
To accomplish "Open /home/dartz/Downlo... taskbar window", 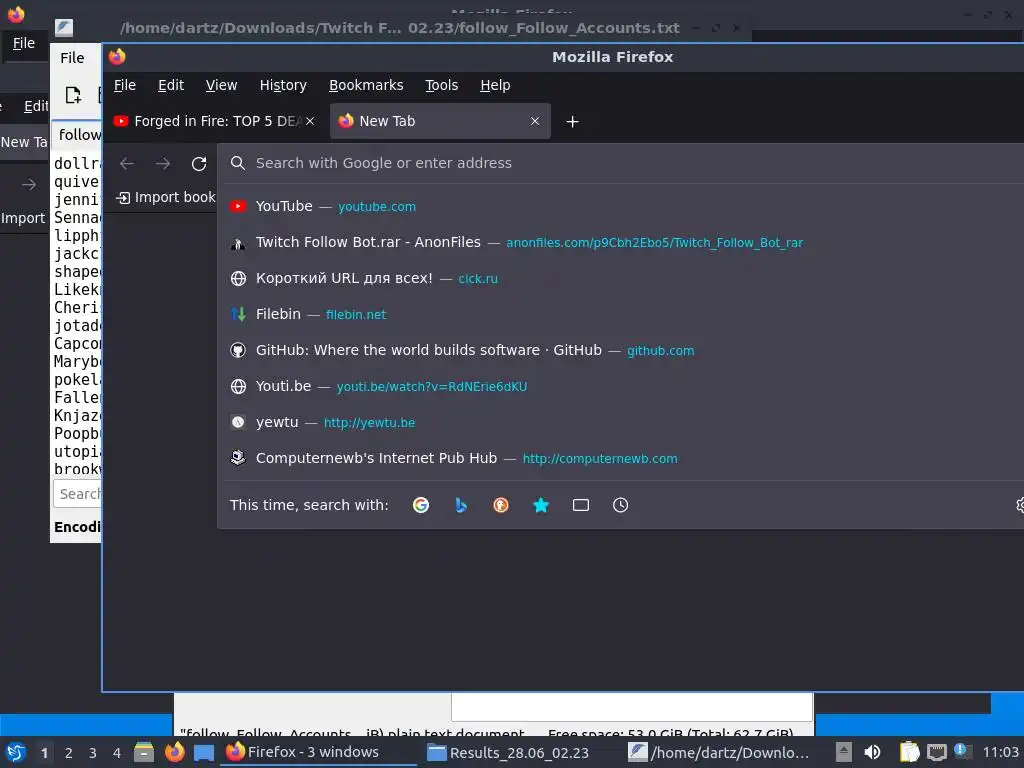I will (x=718, y=752).
